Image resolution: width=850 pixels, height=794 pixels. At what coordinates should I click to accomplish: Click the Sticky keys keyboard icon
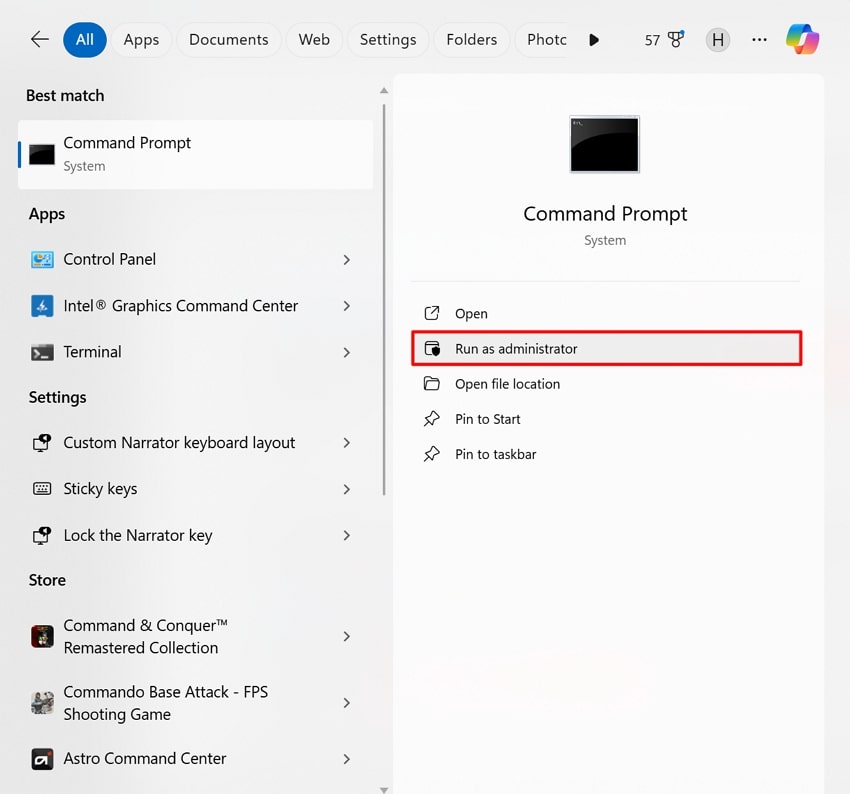[42, 489]
